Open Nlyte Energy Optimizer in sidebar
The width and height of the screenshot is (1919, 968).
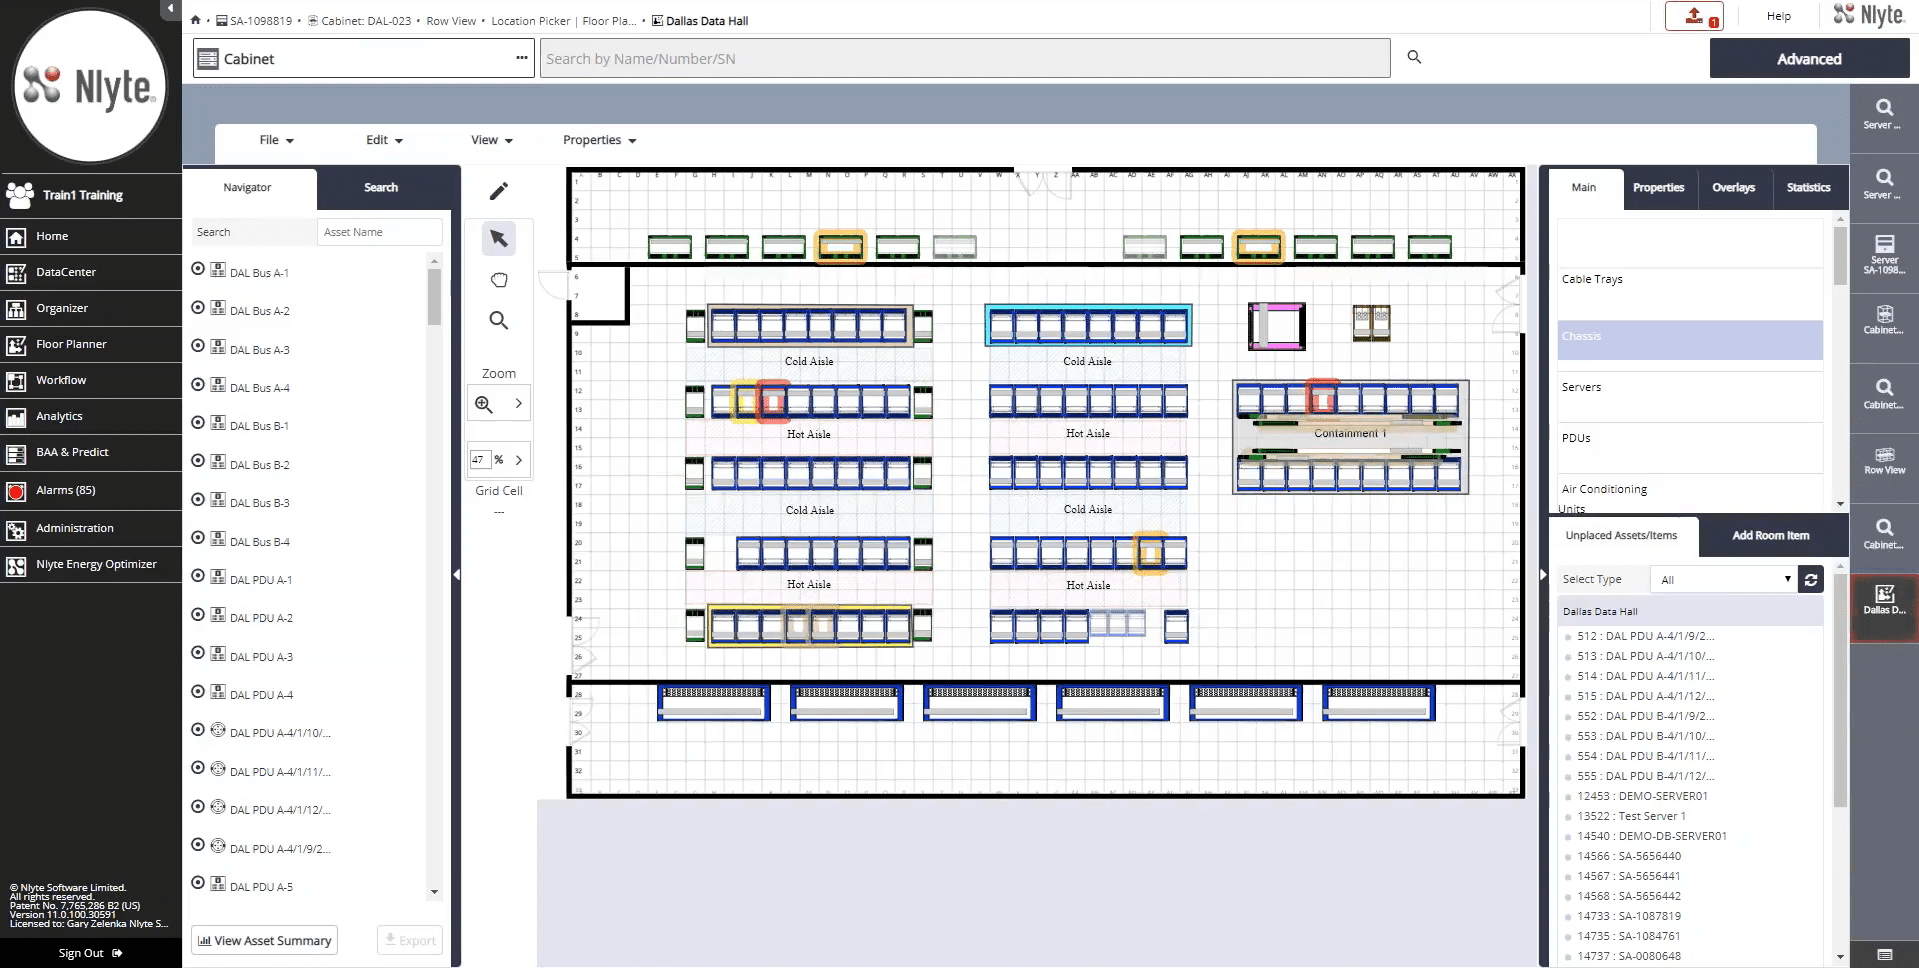coord(91,565)
